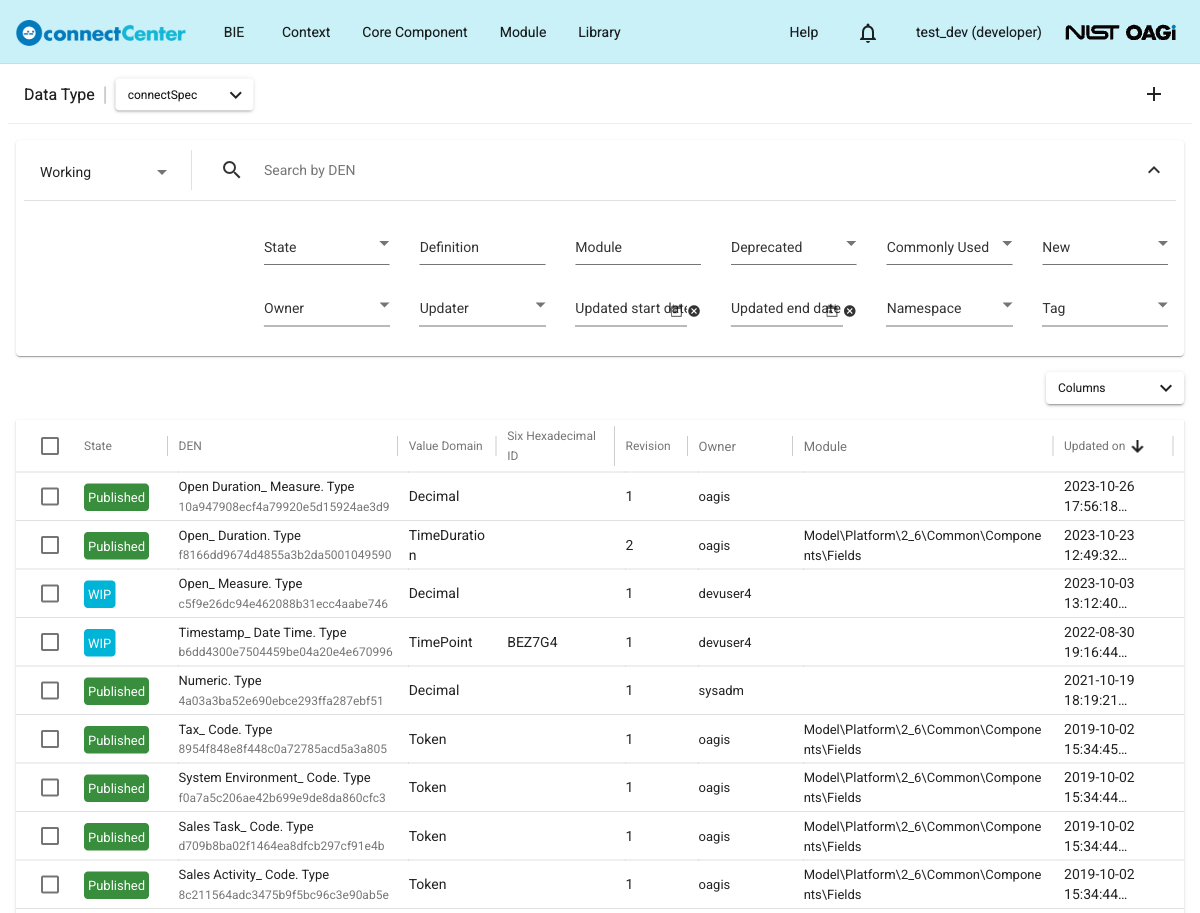Image resolution: width=1200 pixels, height=913 pixels.
Task: Click the search magnifier icon
Action: (232, 170)
